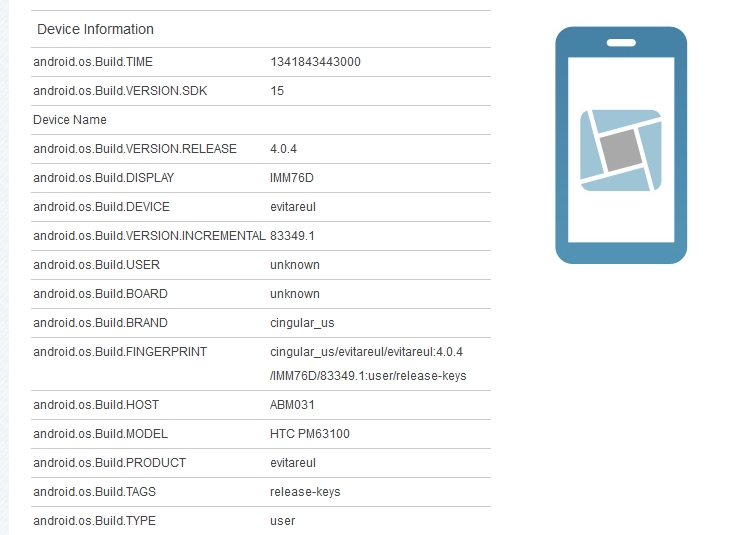Select android.os.Build.USER label
Screen dimensions: 738x535
96,265
